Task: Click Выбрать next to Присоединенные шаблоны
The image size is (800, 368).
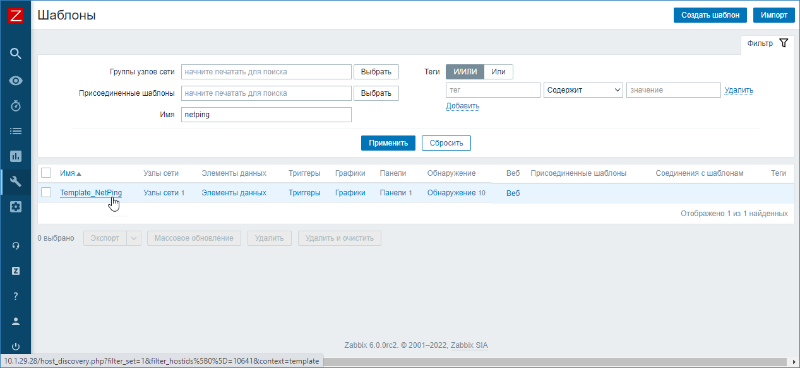Action: click(376, 93)
